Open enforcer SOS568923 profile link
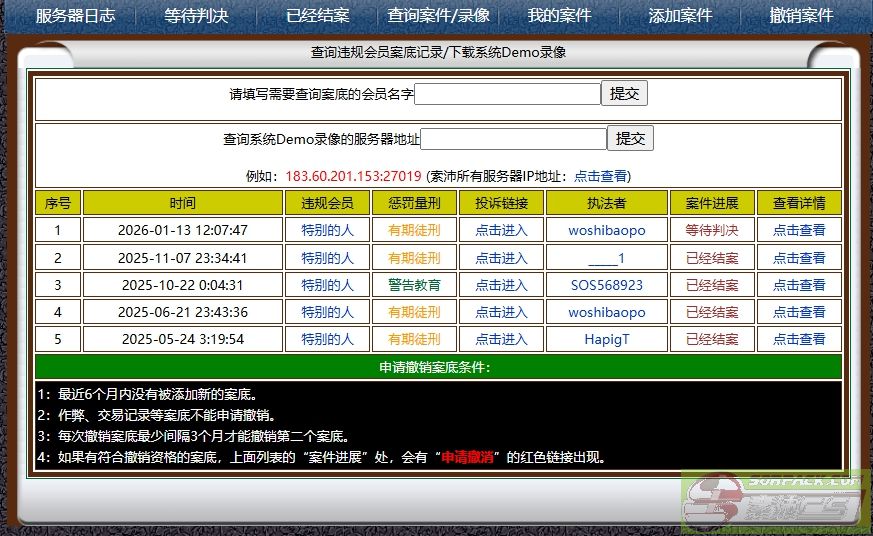The width and height of the screenshot is (873, 536). coord(606,285)
